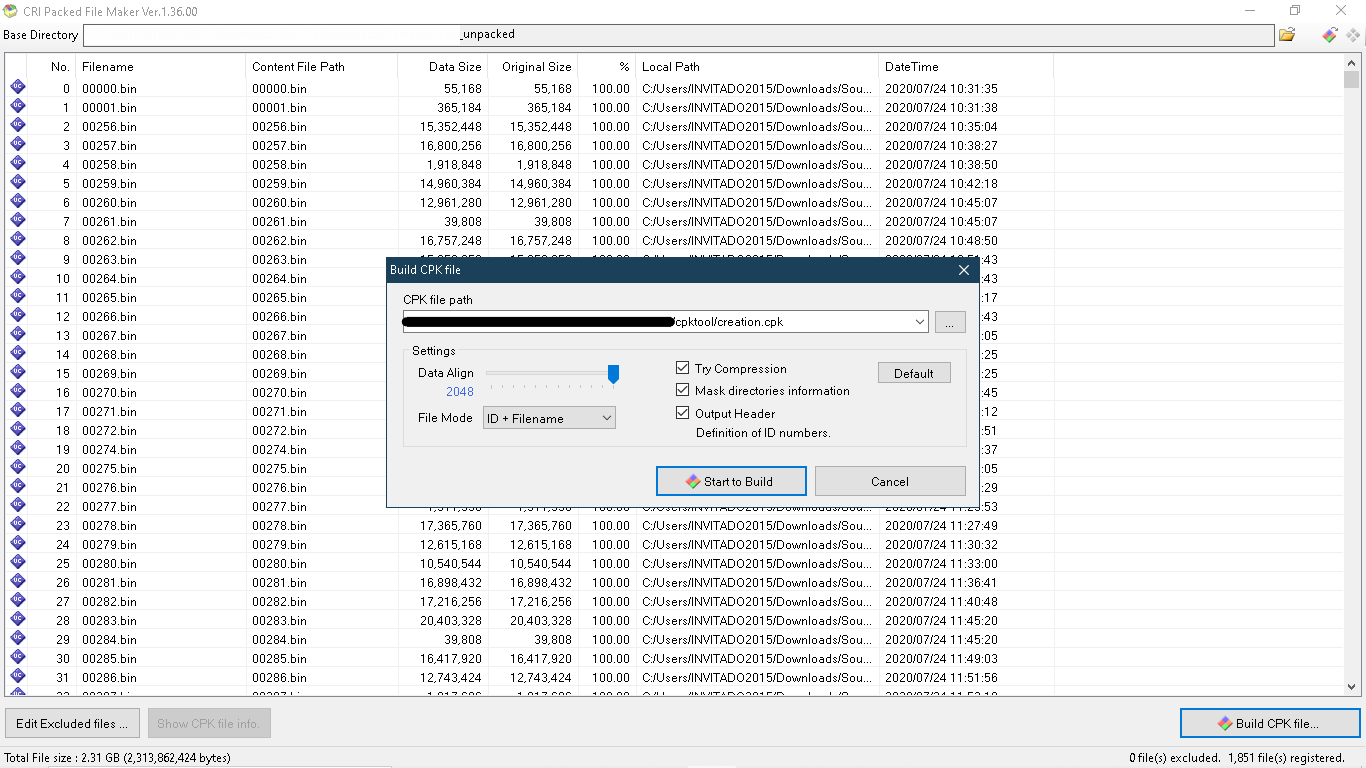Click the CRI Packed File Maker title bar icon
1366x768 pixels.
click(10, 11)
